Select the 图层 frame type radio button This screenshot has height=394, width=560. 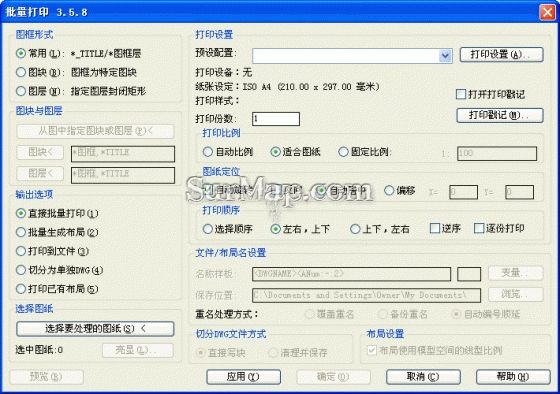point(21,91)
